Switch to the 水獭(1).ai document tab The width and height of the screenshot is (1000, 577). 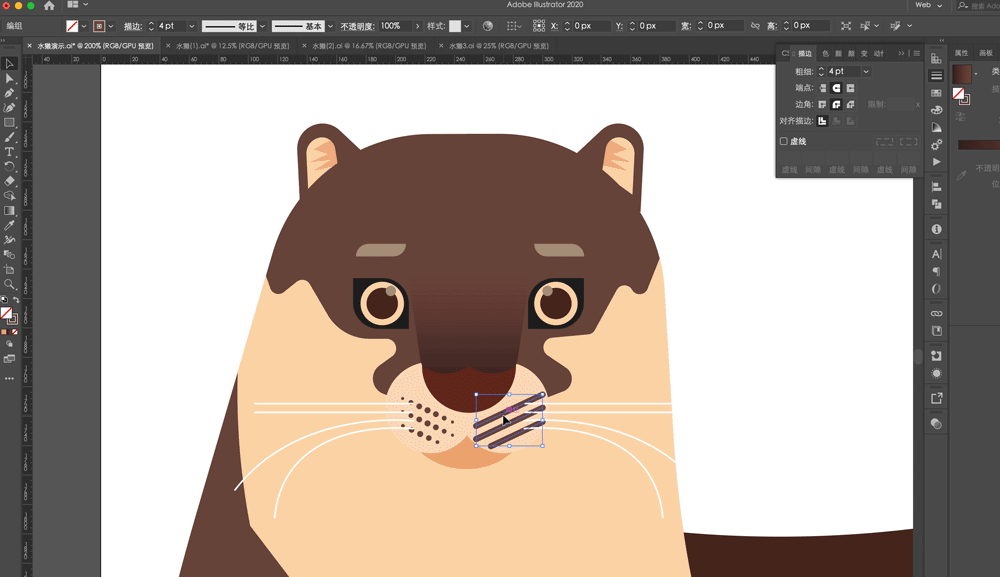pos(232,46)
